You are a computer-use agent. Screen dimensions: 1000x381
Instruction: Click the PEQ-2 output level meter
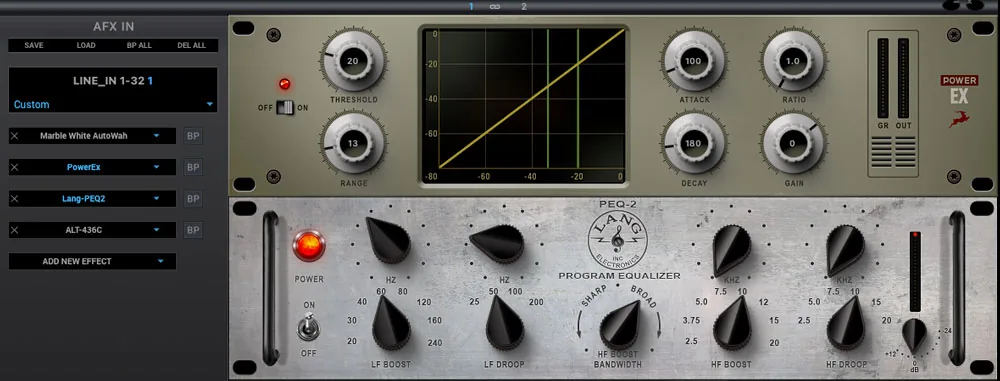click(915, 271)
